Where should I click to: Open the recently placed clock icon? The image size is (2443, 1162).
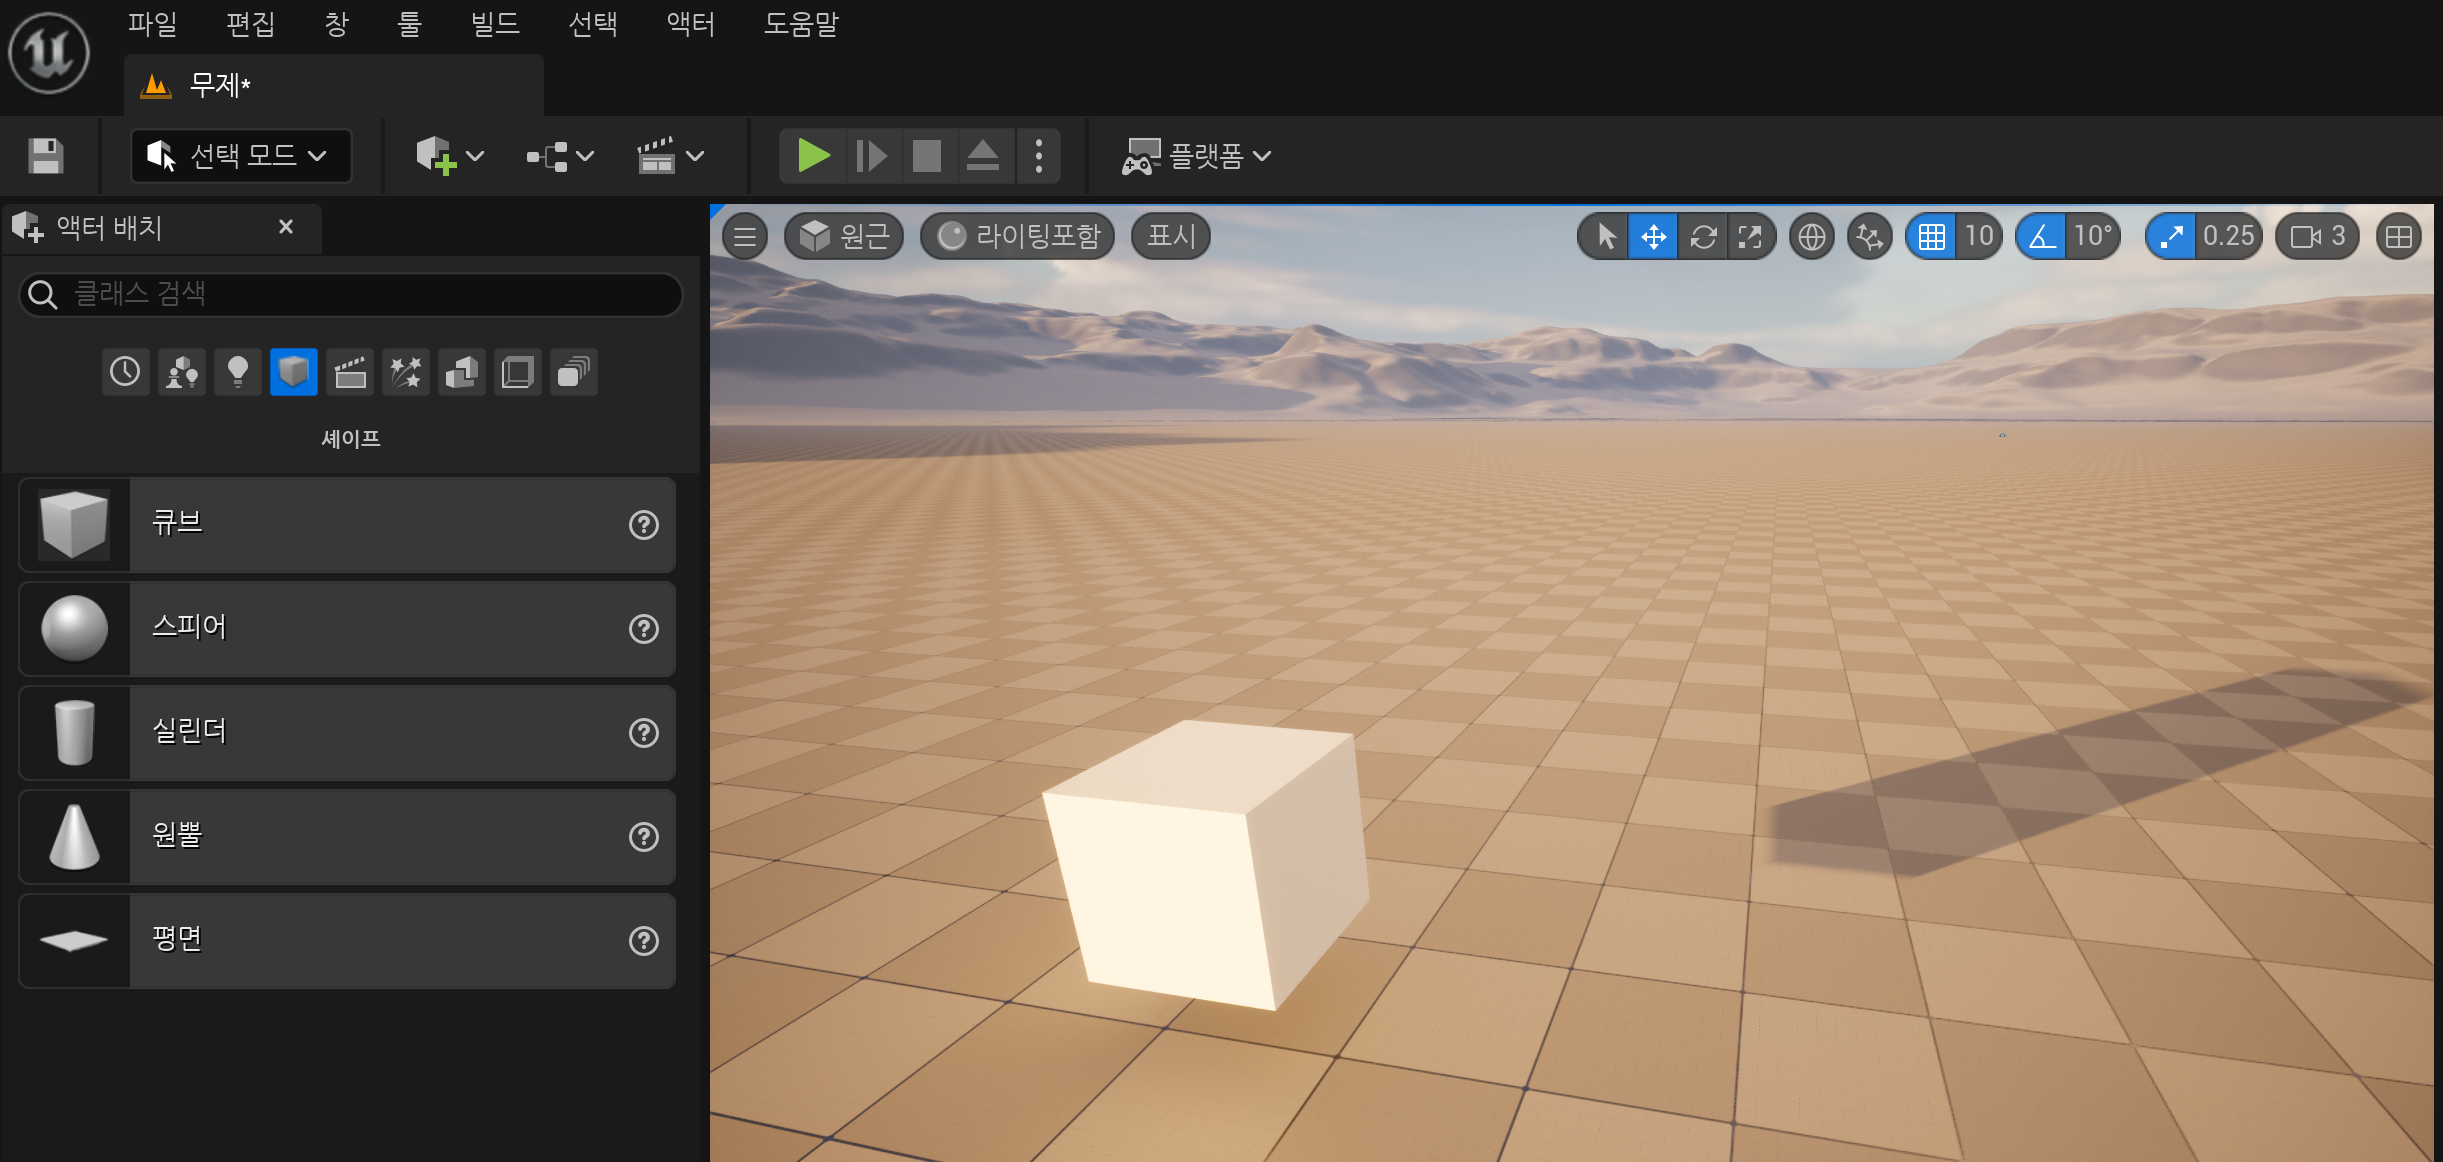coord(125,372)
